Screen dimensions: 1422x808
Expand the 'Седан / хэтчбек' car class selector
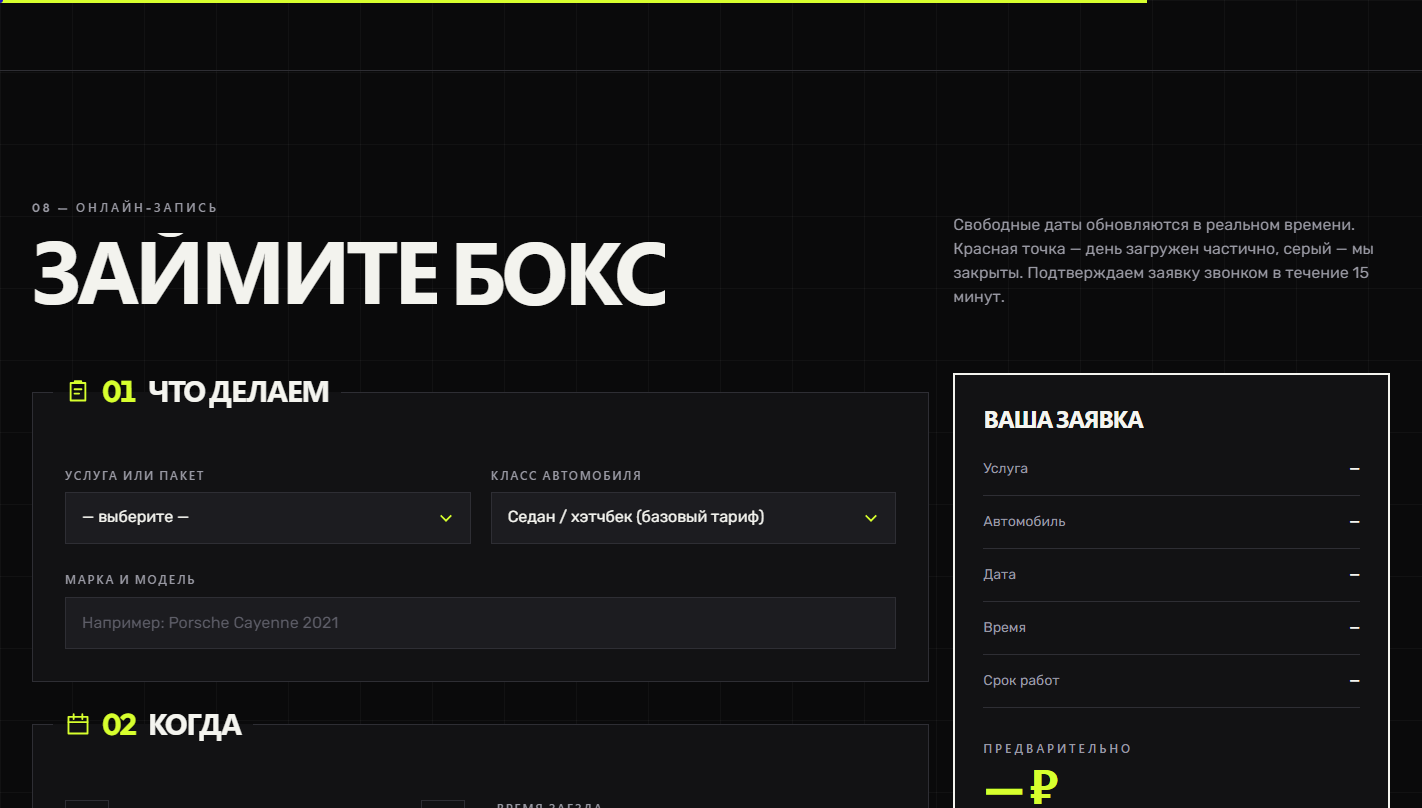(693, 518)
